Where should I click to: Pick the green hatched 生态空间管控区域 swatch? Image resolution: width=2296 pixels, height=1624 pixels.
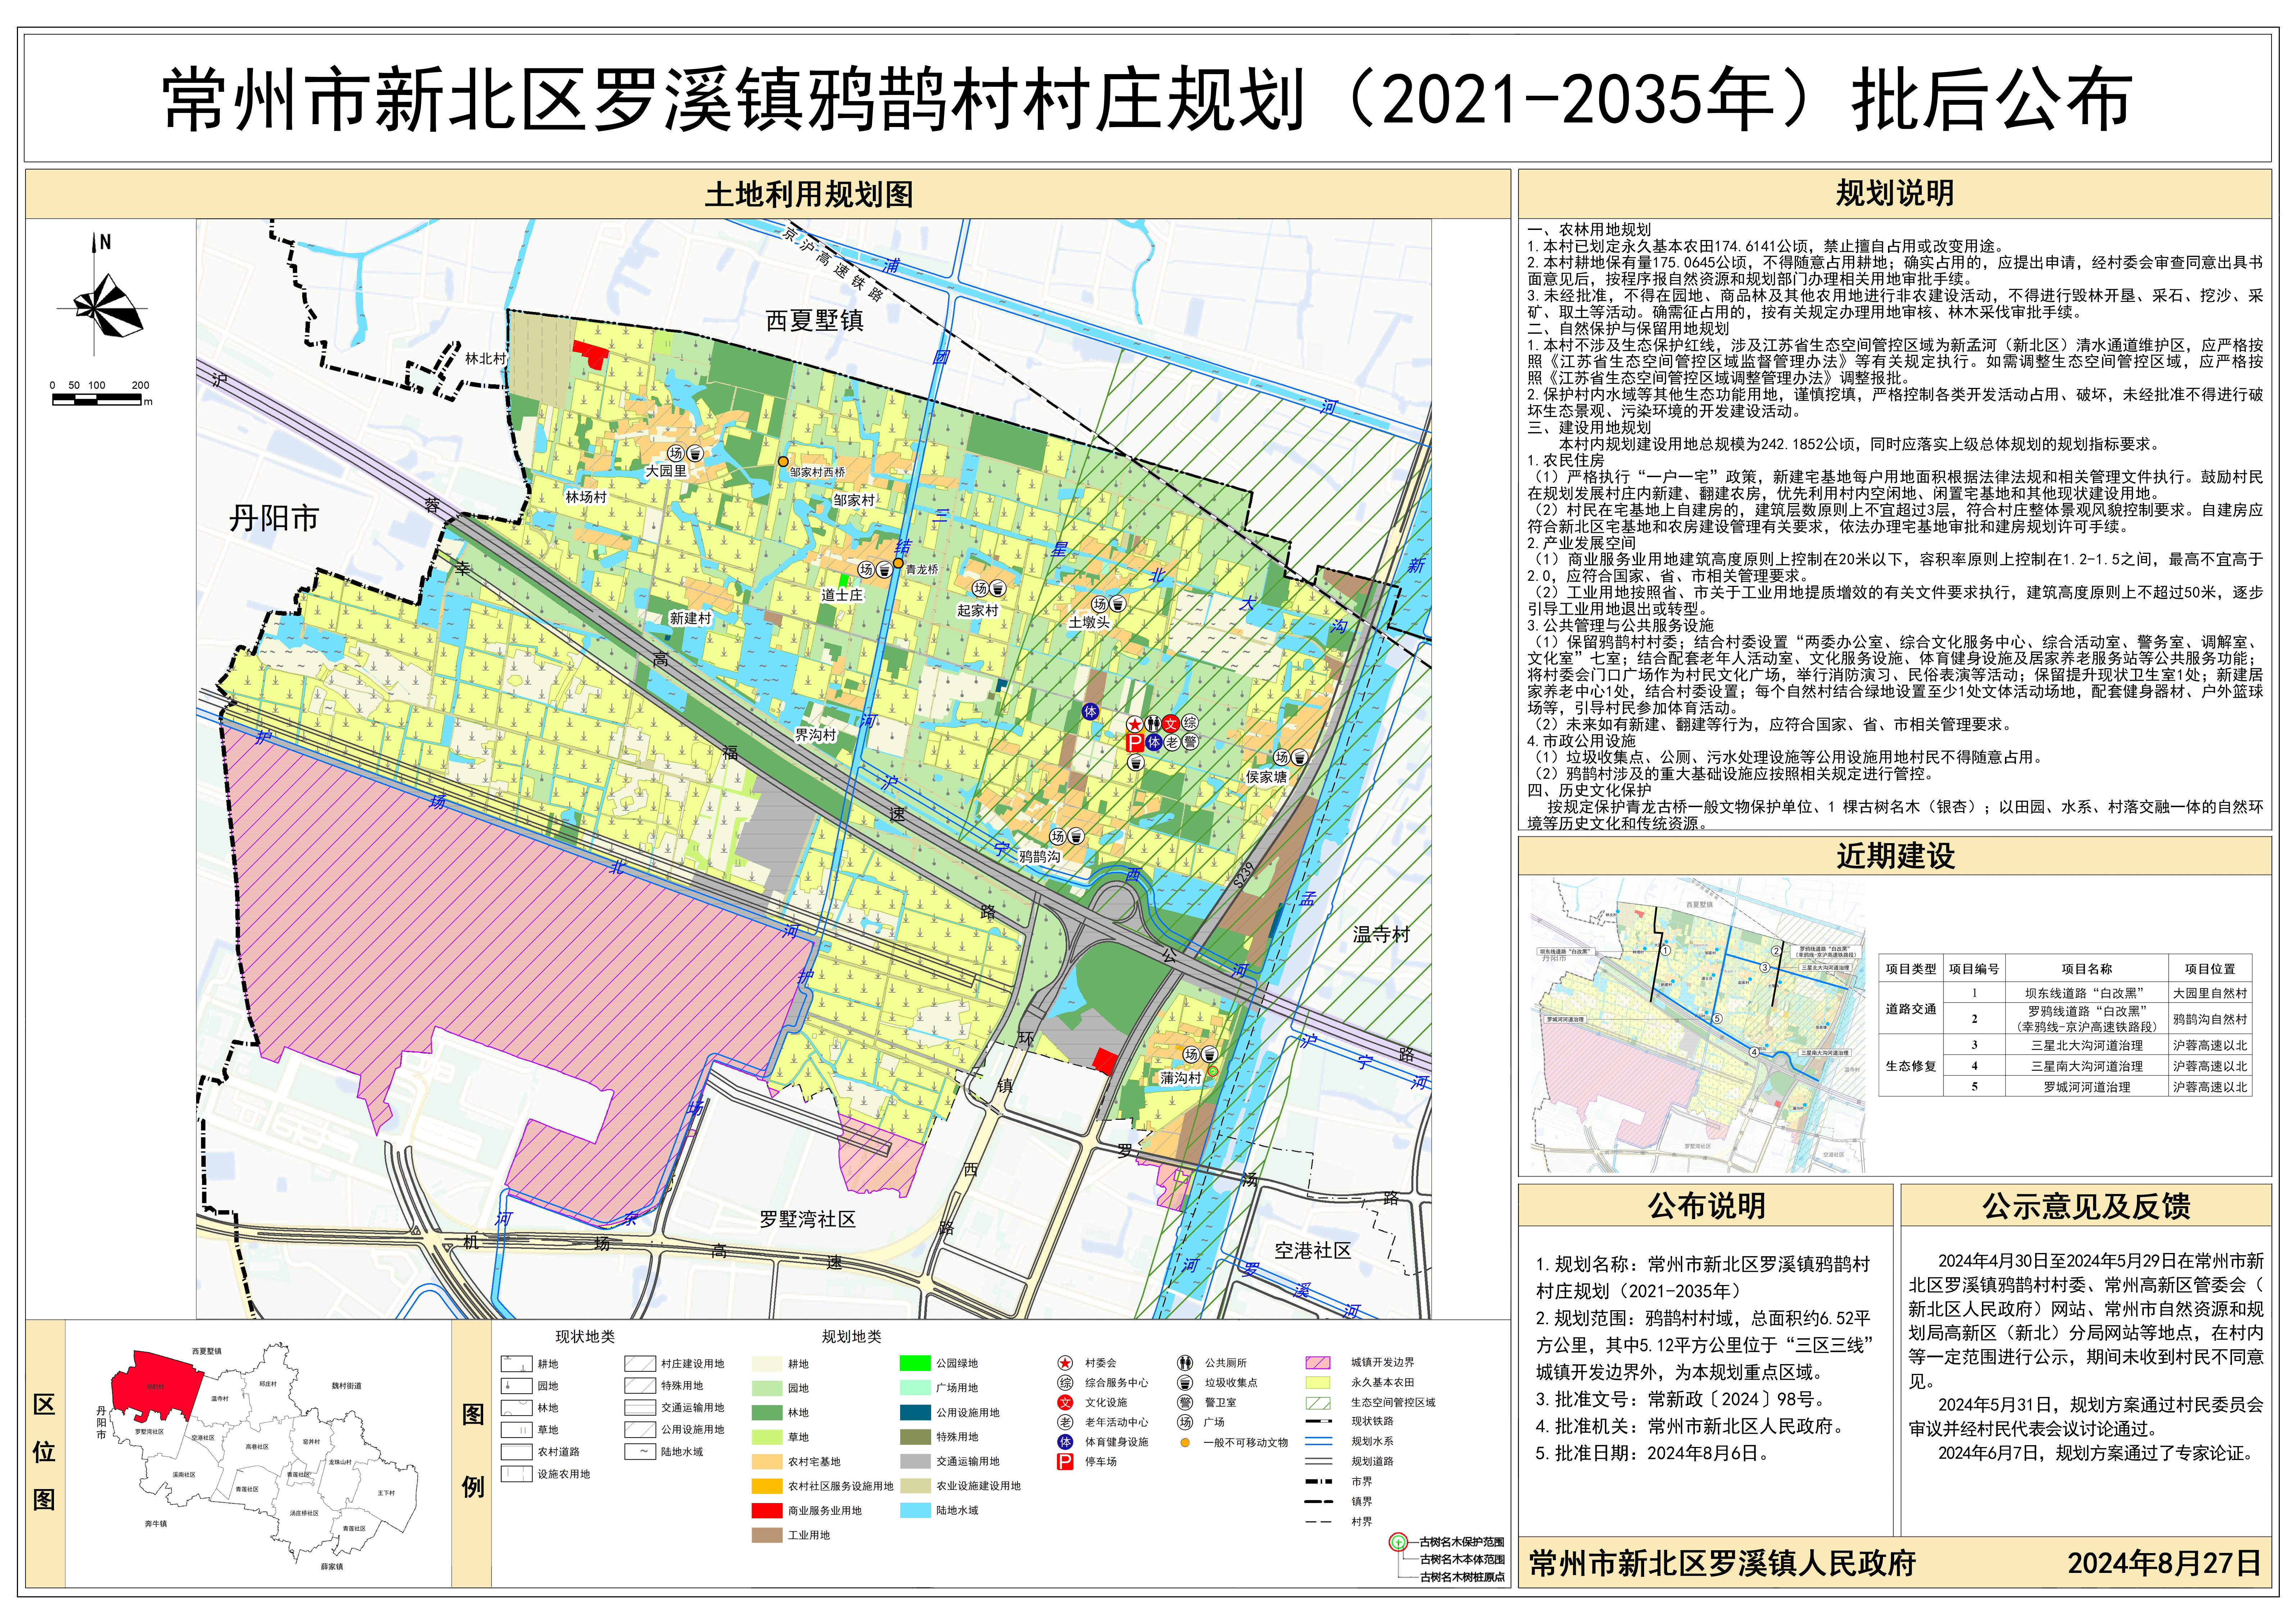click(1318, 1403)
